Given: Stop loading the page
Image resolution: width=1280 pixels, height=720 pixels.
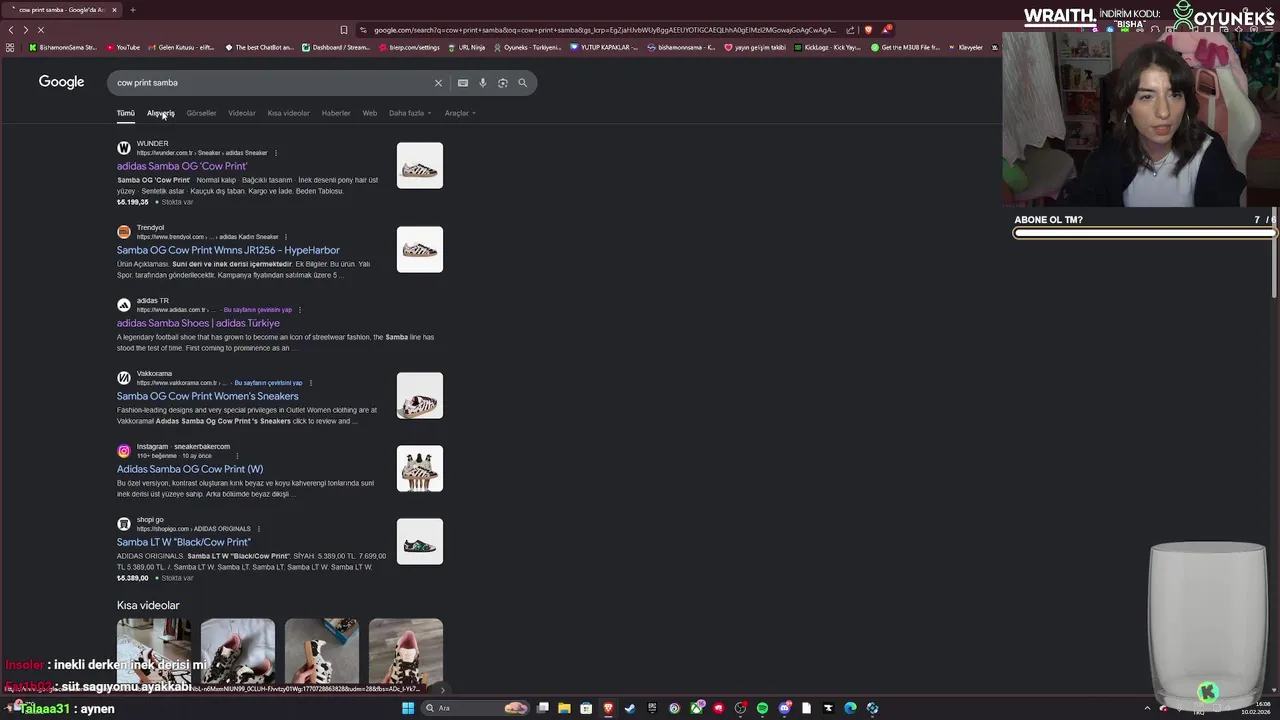Looking at the screenshot, I should click(x=40, y=30).
